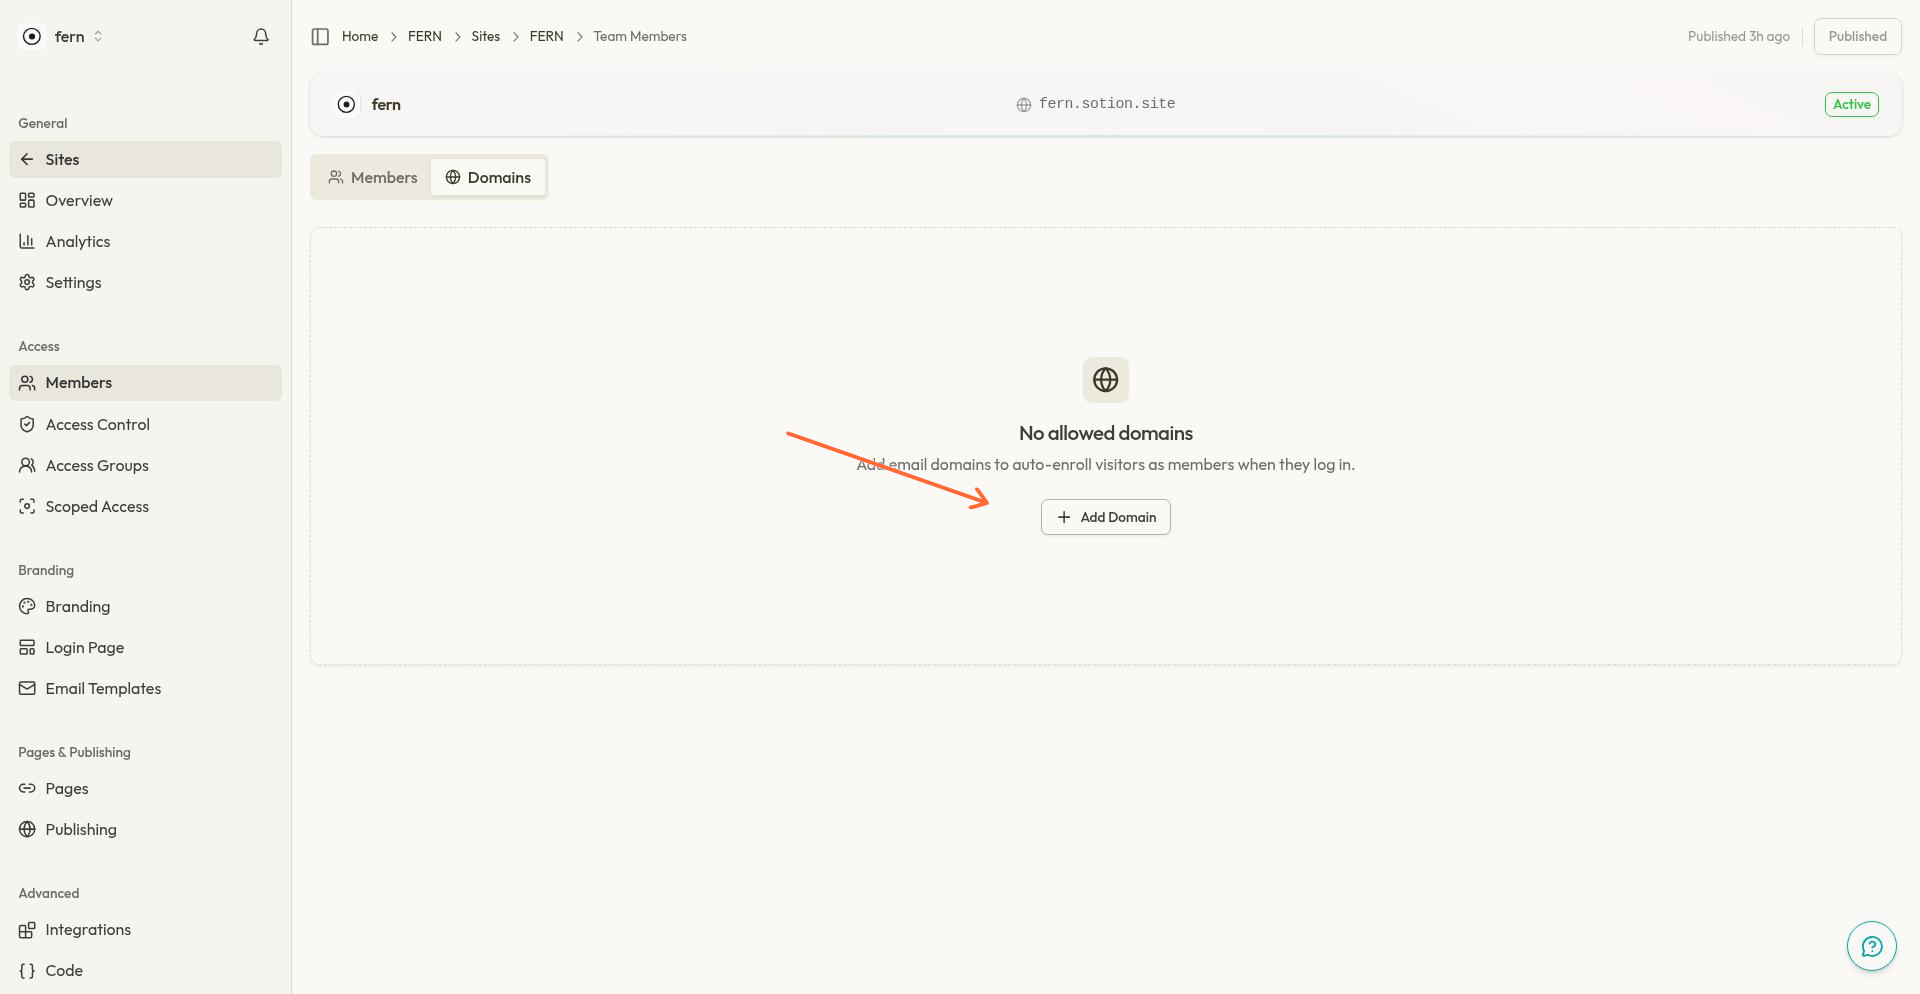
Task: Open Access Groups page
Action: coord(145,465)
